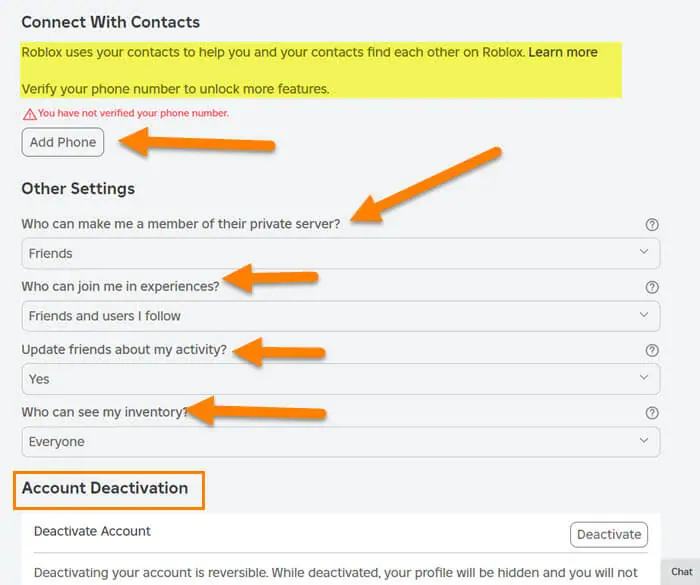Open the Chat tab in the corner
Viewport: 700px width, 585px height.
point(682,572)
